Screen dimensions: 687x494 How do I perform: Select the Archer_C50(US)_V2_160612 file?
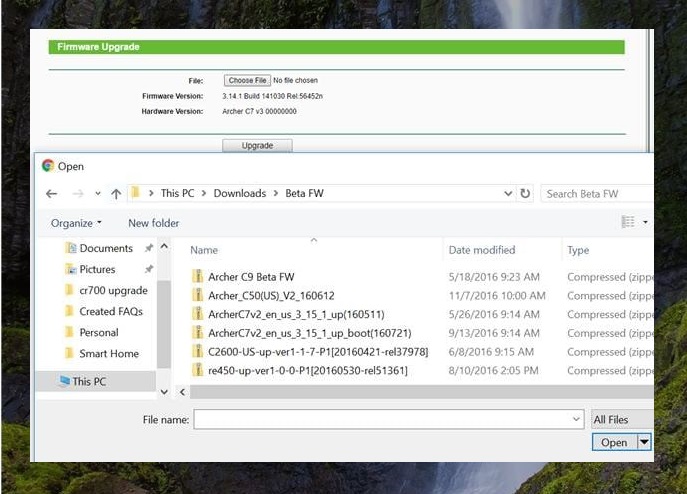271,295
